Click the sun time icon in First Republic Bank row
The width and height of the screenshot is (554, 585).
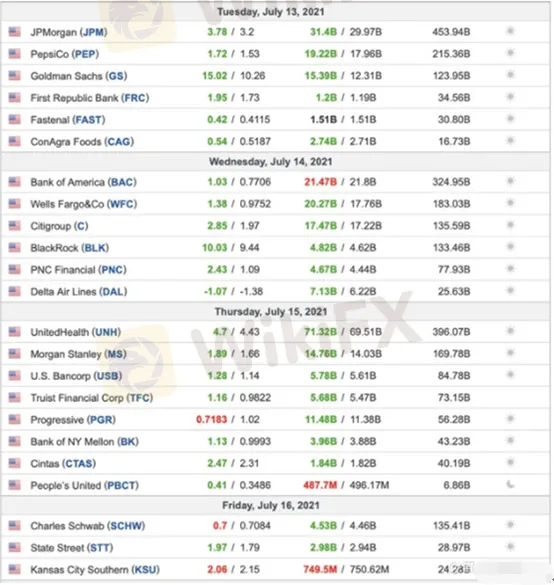tap(510, 97)
